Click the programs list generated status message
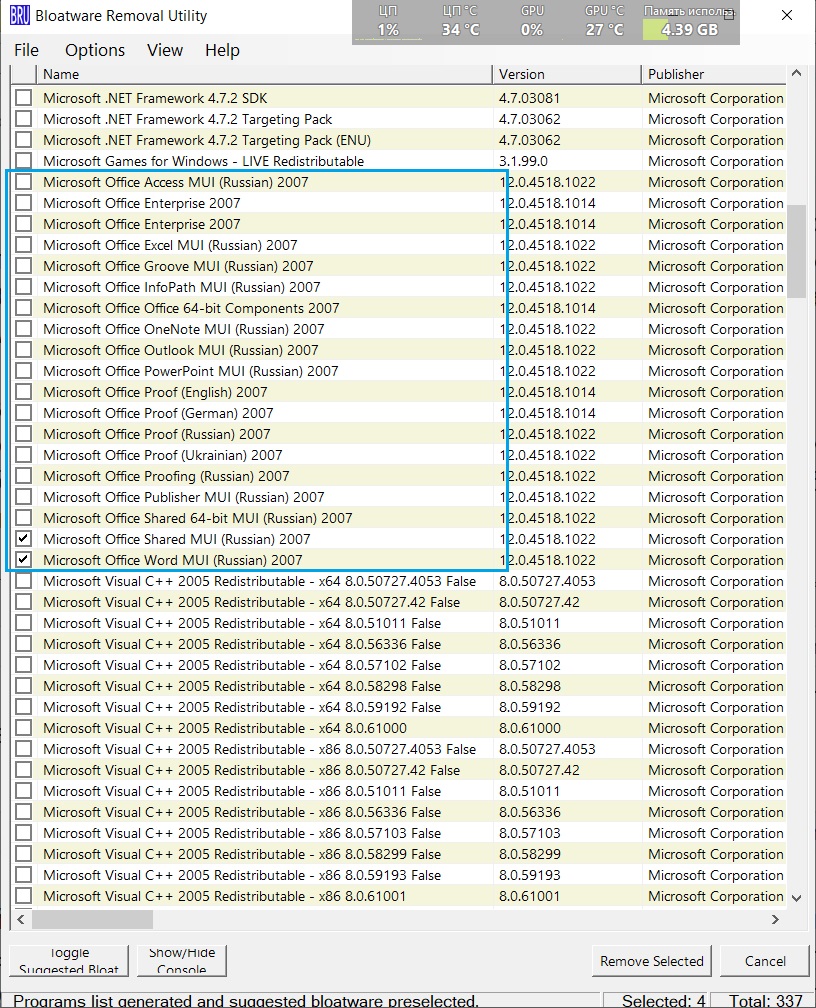Screen dimensions: 816x1008 click(x=246, y=1000)
